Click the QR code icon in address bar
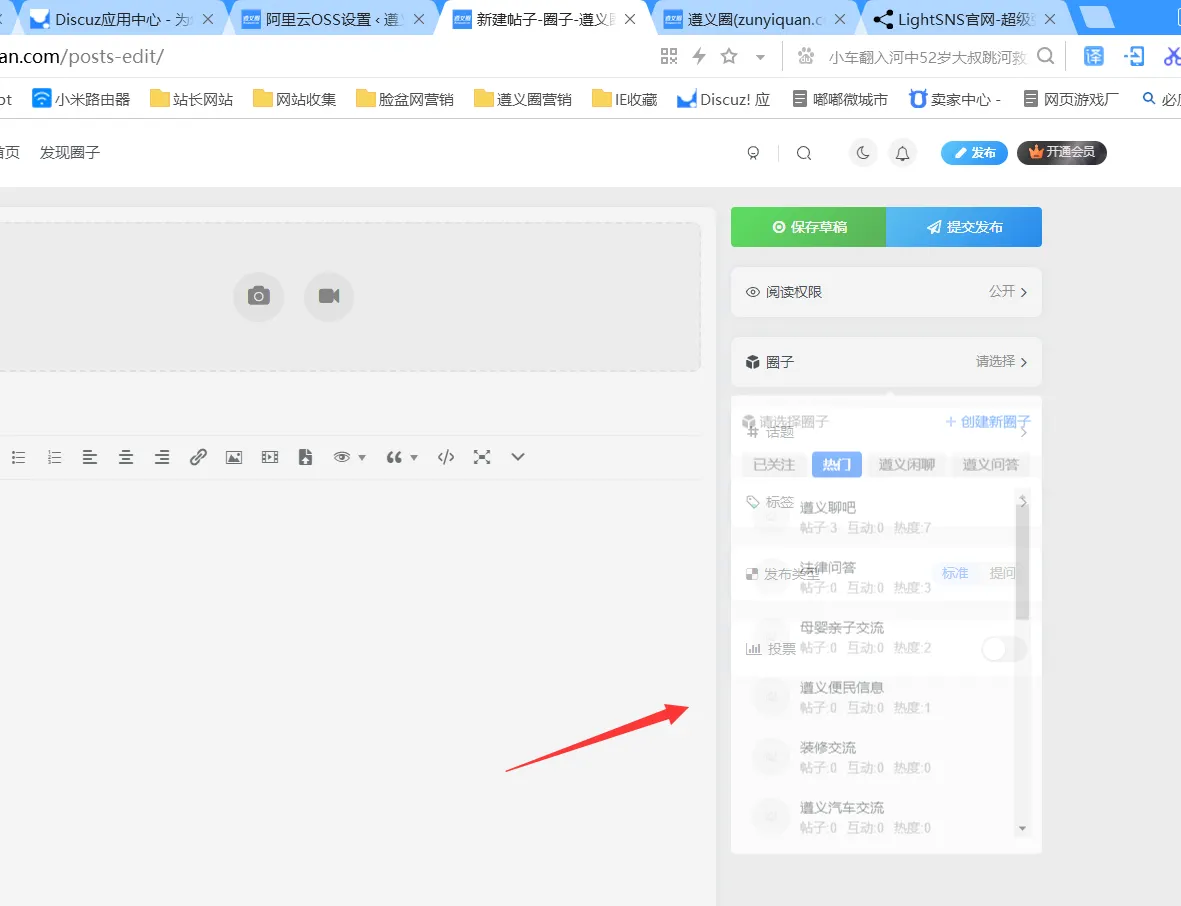Viewport: 1181px width, 906px height. tap(669, 56)
